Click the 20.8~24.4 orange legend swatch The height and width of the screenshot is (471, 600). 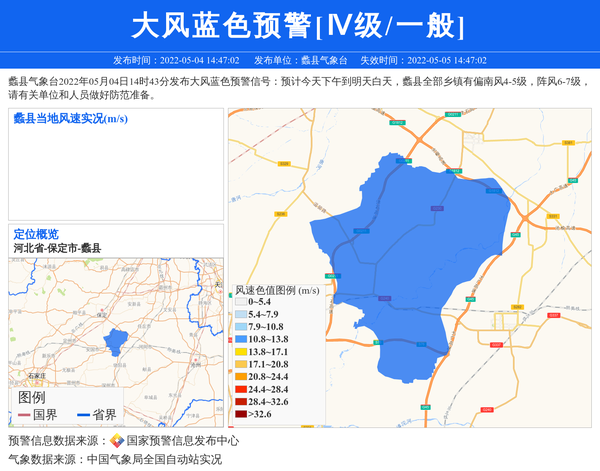[241, 377]
